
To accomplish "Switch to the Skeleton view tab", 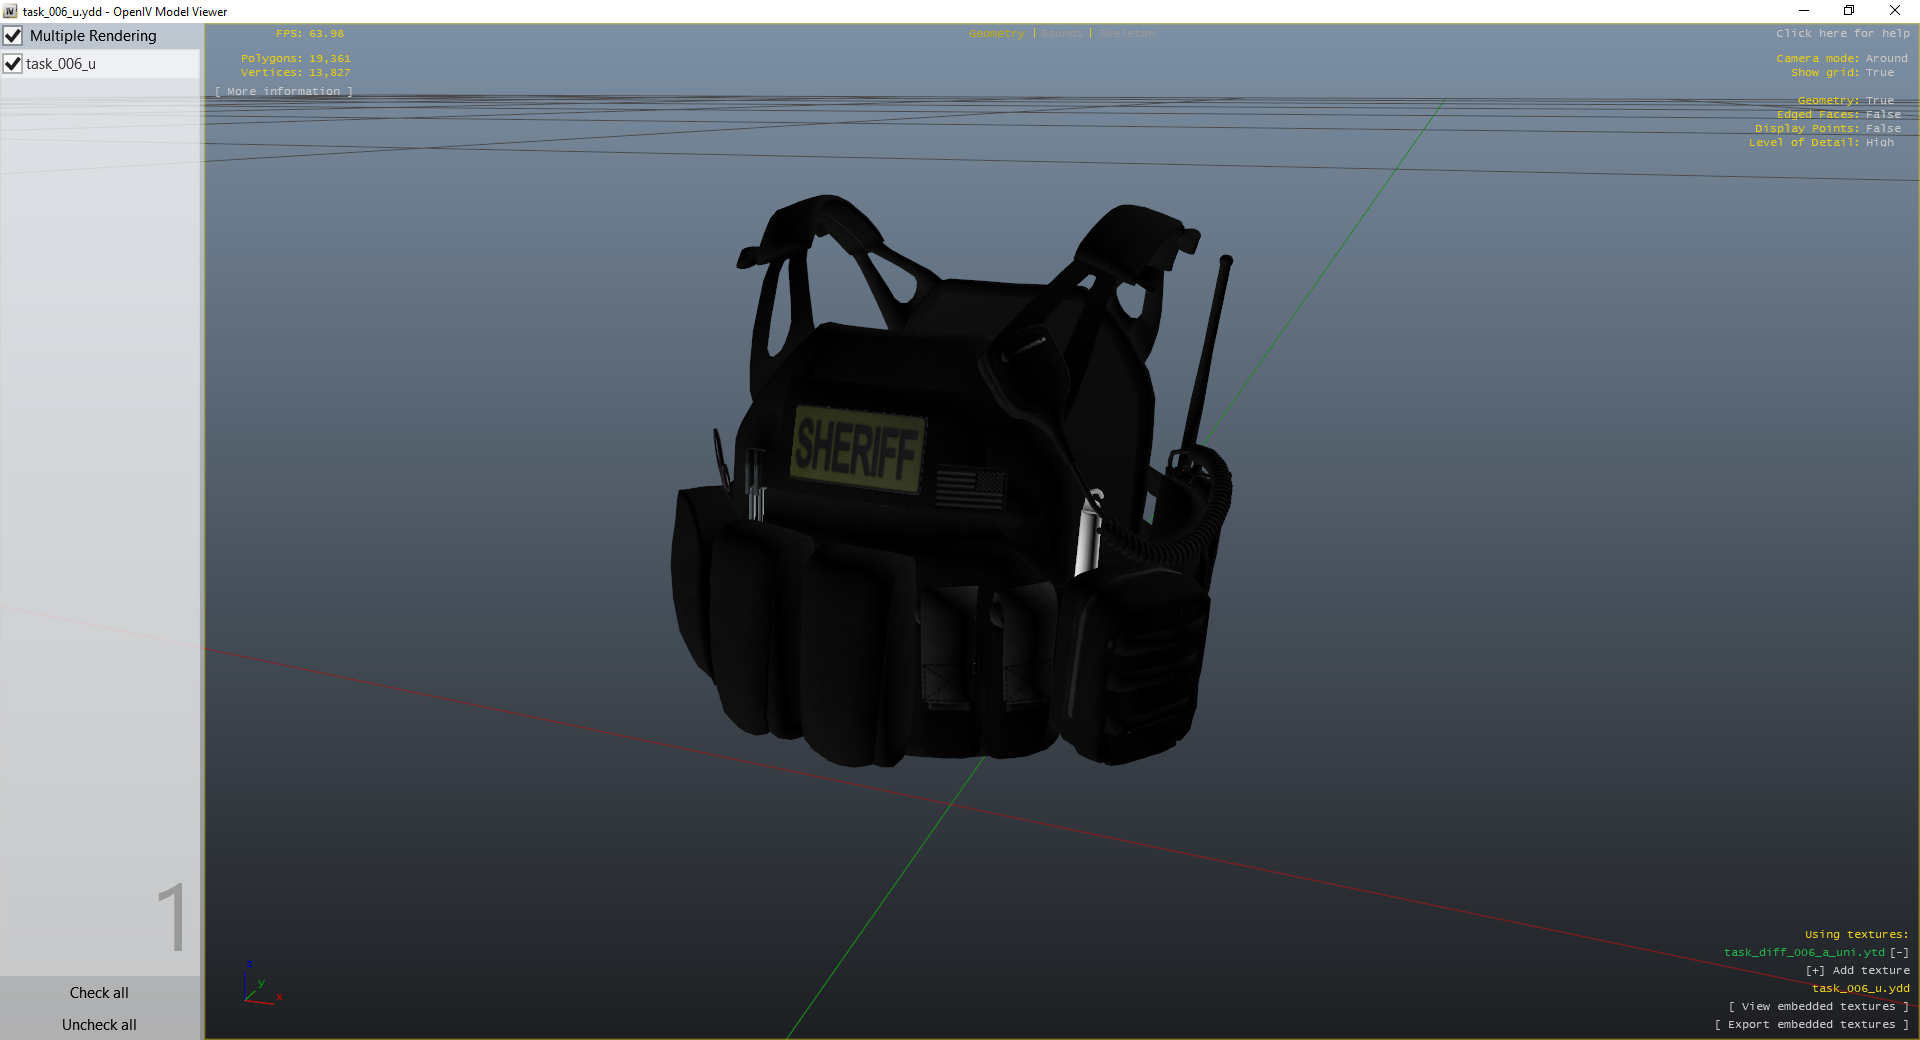I will click(x=1127, y=34).
